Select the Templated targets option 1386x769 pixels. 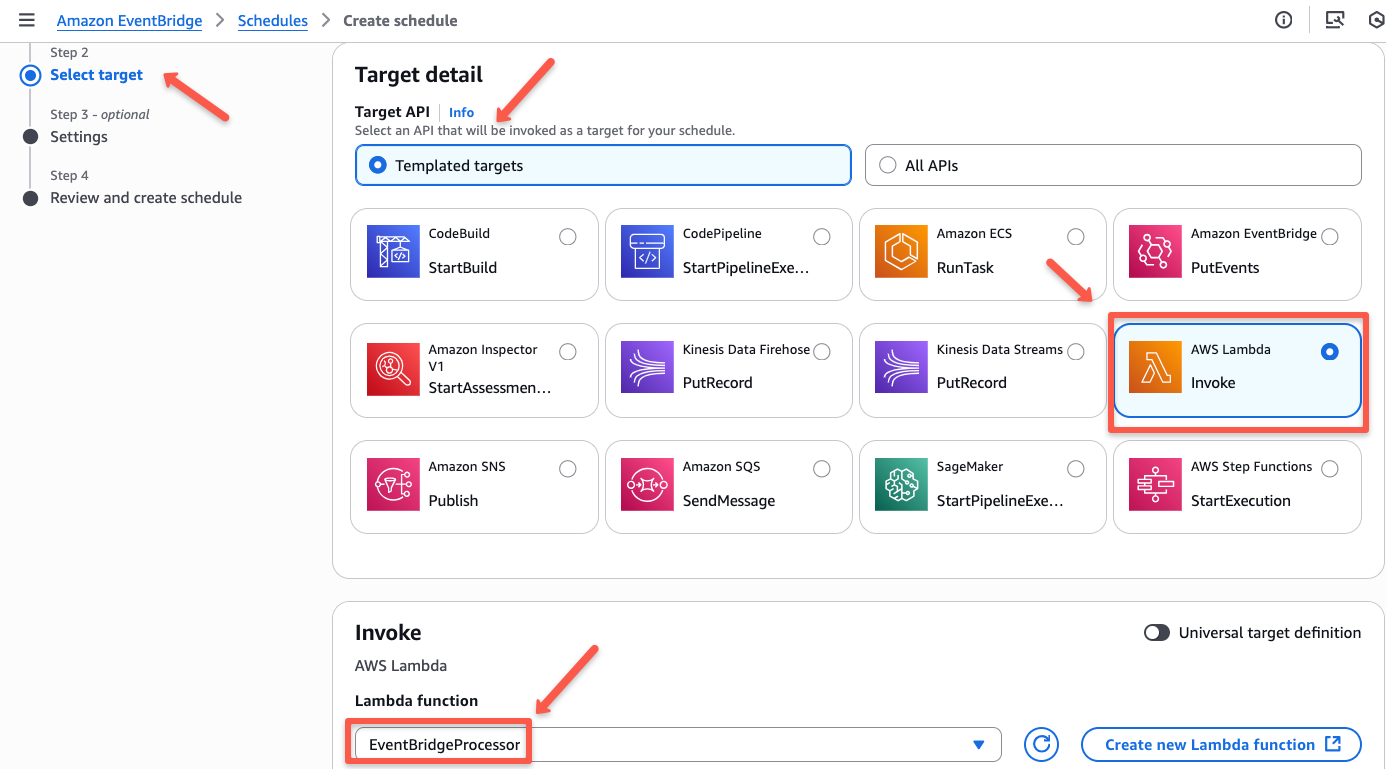(x=603, y=166)
